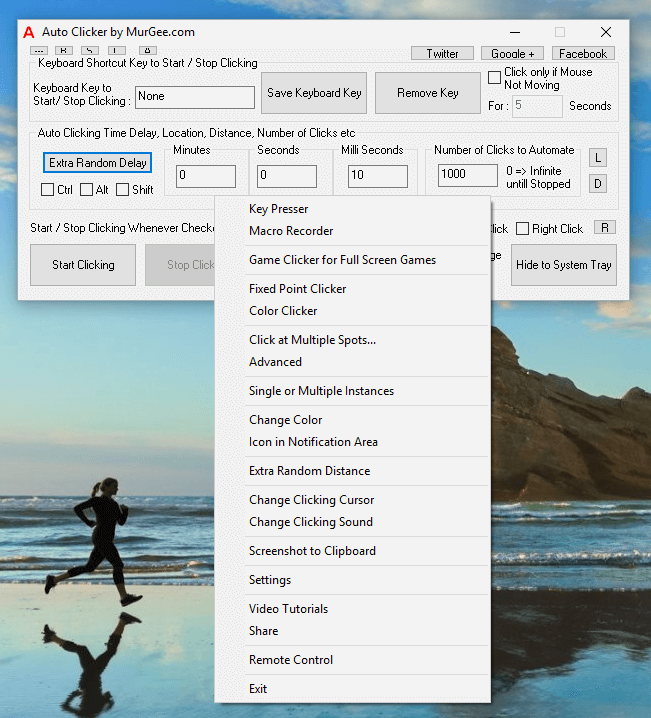Close the Auto Clicker window
This screenshot has width=651, height=718.
coord(606,32)
